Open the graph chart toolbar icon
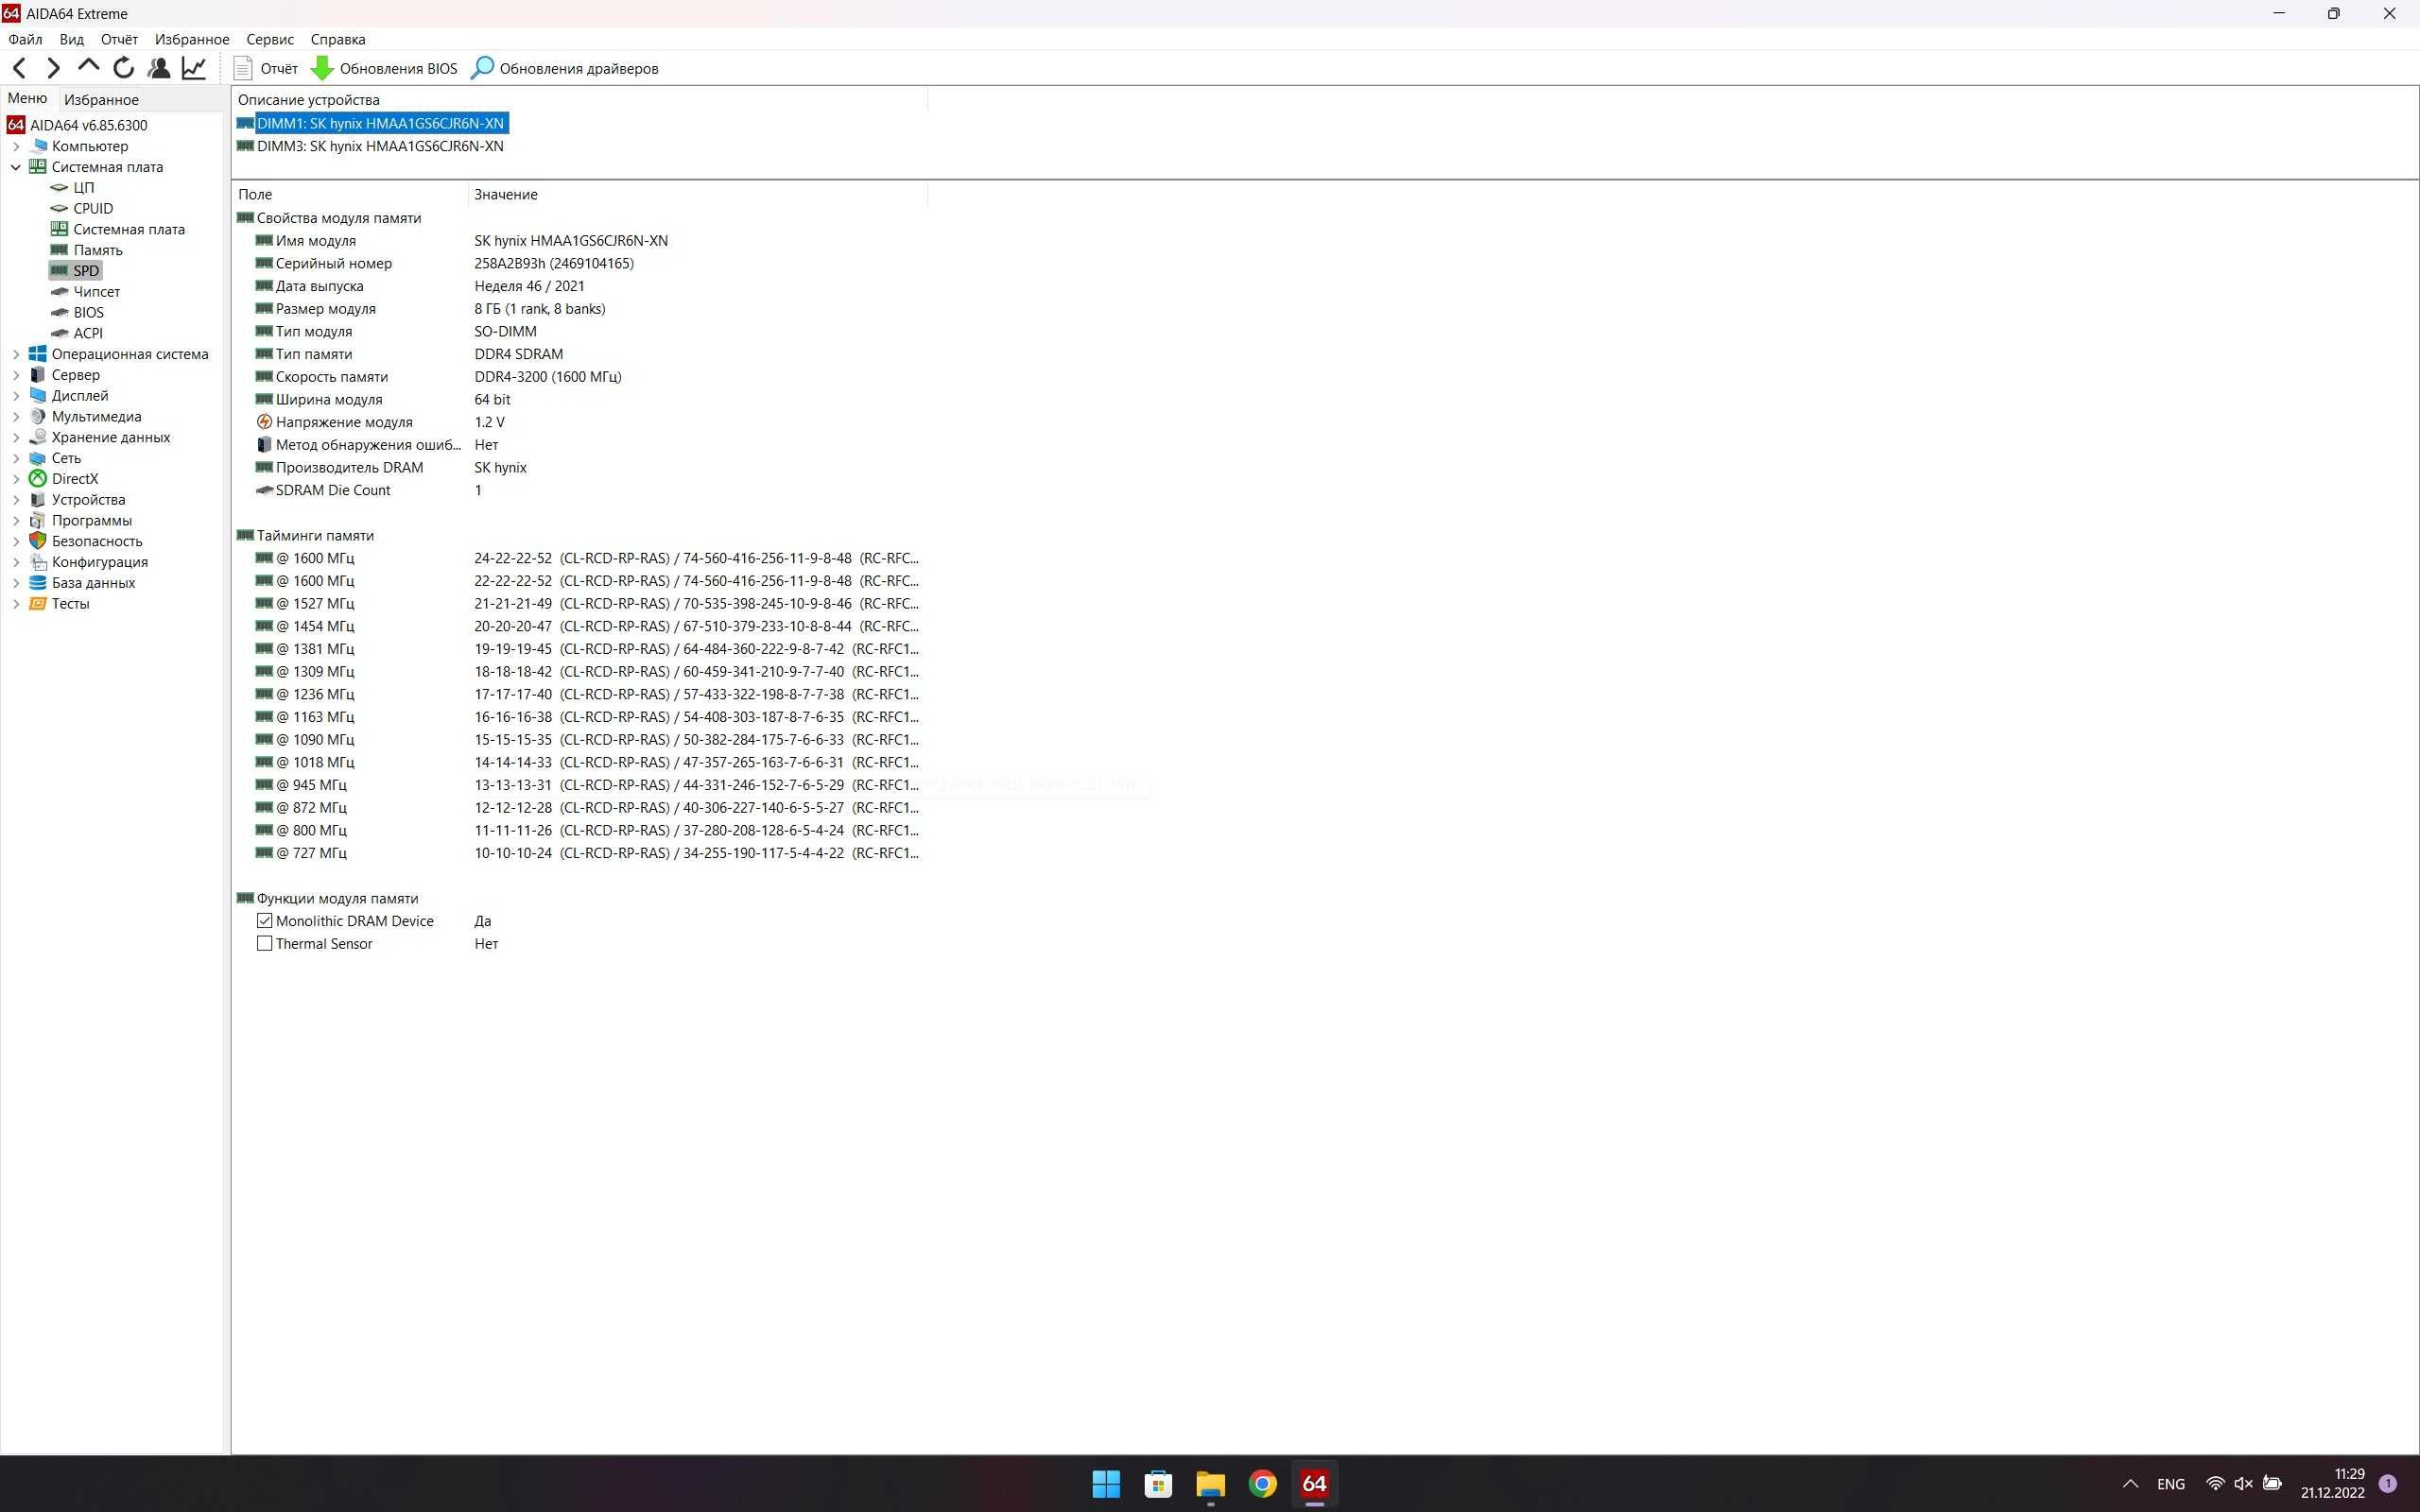2420x1512 pixels. pos(194,68)
